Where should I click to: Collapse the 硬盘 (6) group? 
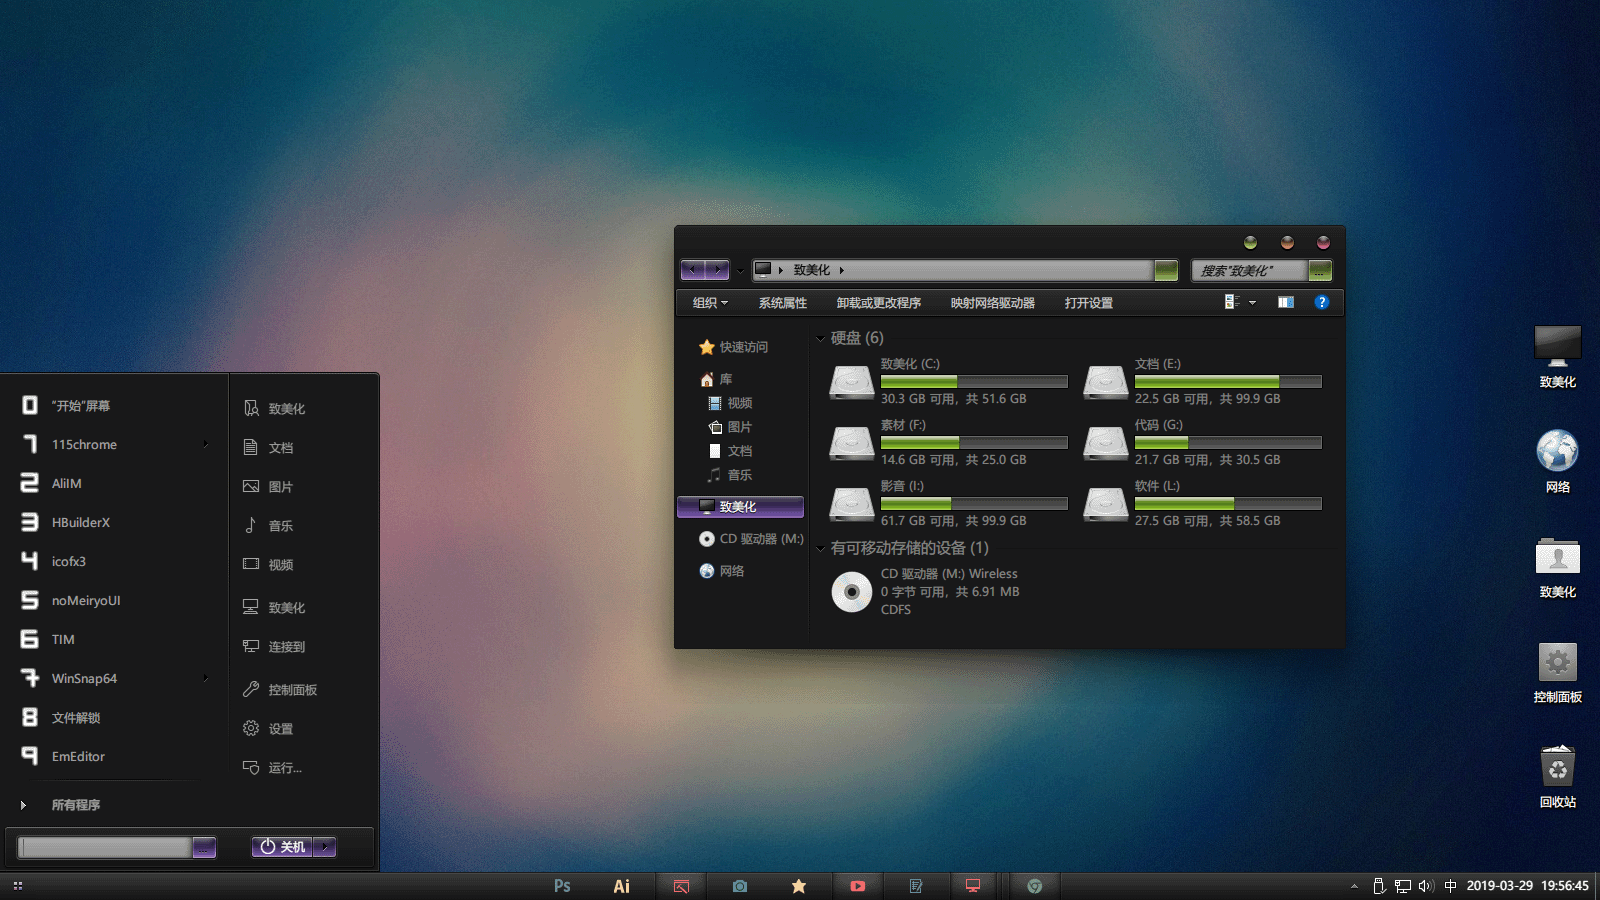pyautogui.click(x=821, y=339)
